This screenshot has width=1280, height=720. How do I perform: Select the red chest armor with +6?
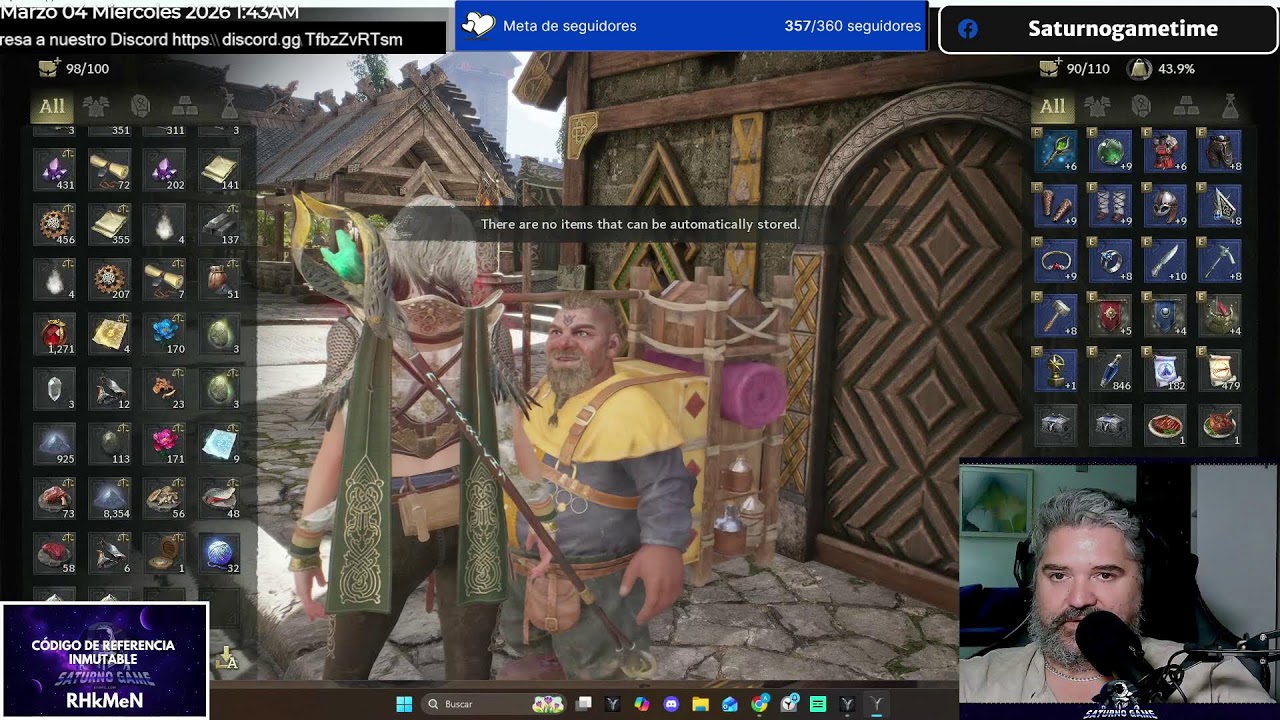click(1165, 151)
